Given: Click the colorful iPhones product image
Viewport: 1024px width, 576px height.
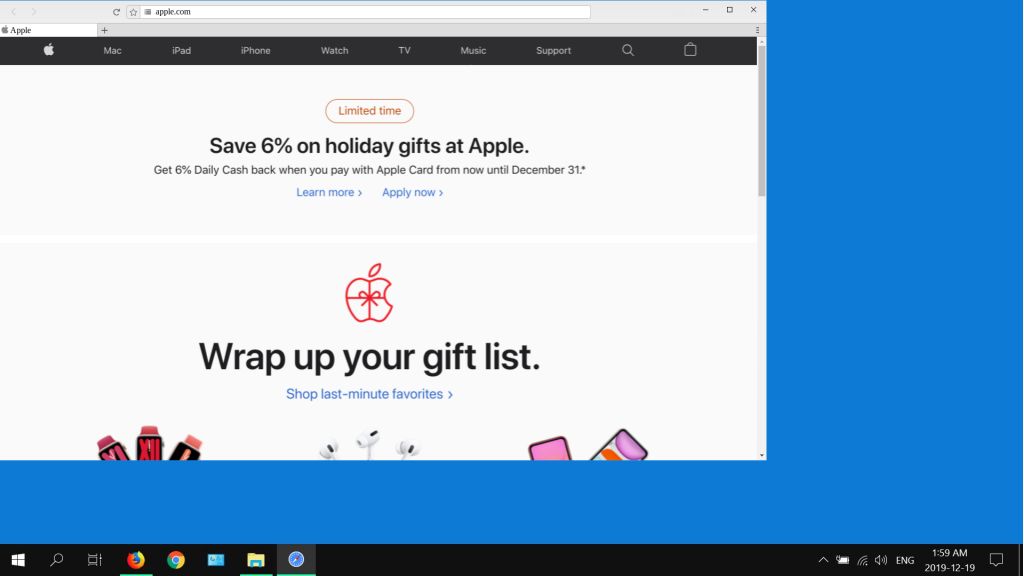Looking at the screenshot, I should coord(588,445).
